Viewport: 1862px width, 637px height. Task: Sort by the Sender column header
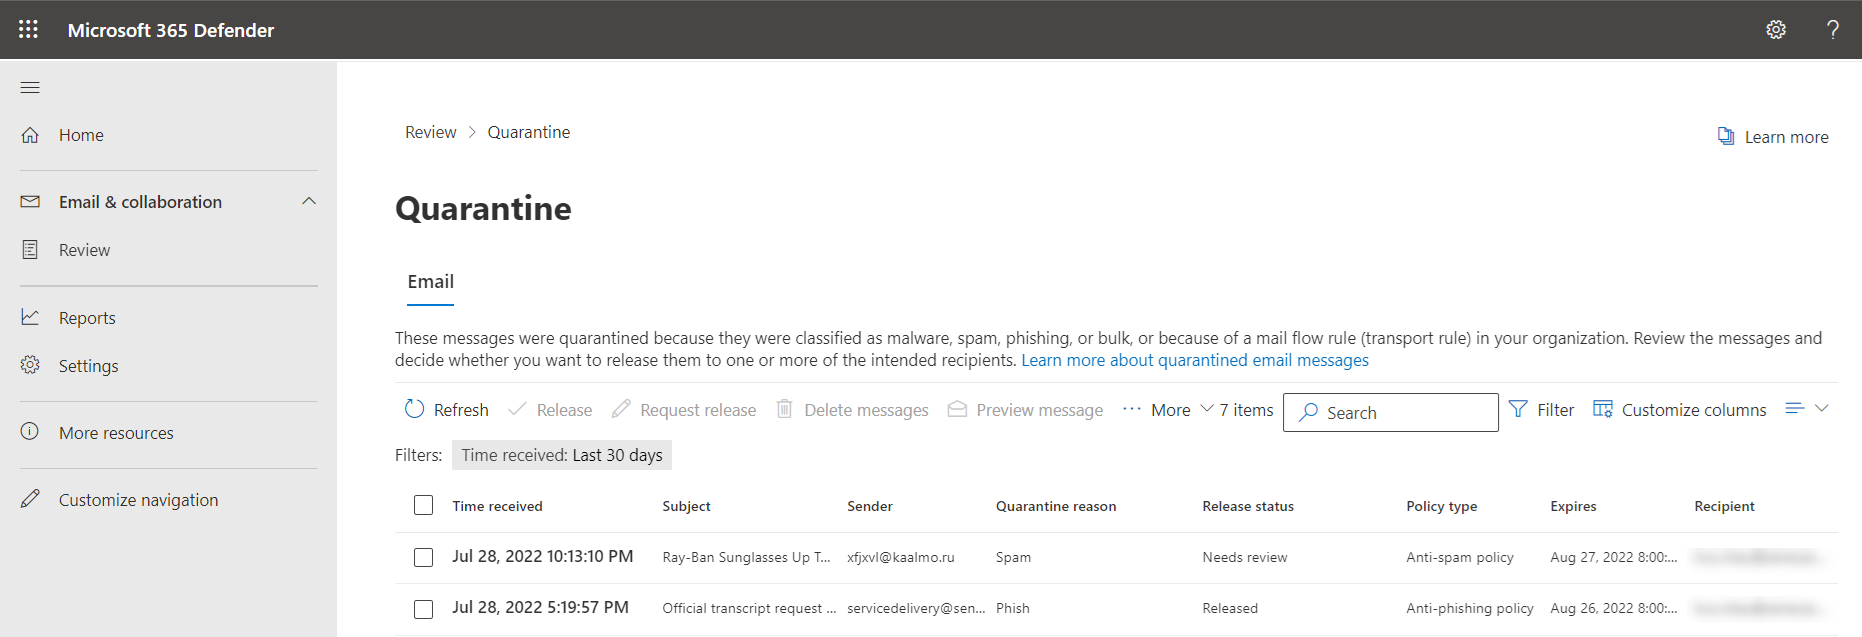pyautogui.click(x=870, y=506)
